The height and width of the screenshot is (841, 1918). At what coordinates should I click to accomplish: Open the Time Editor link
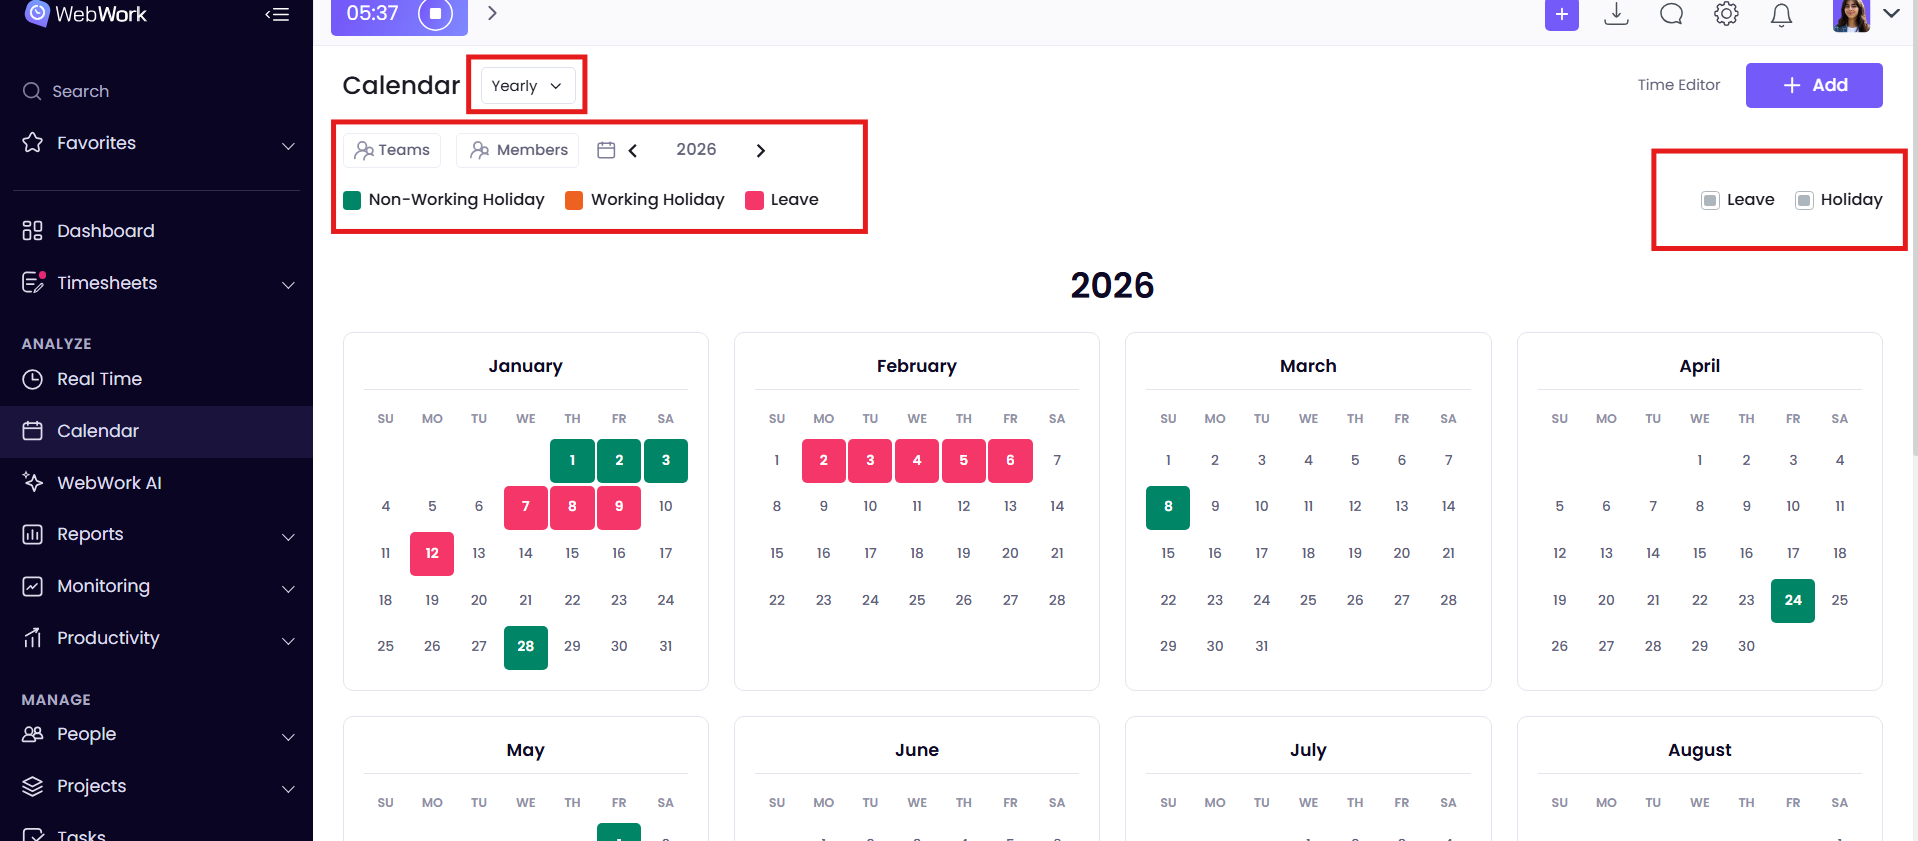[1678, 85]
